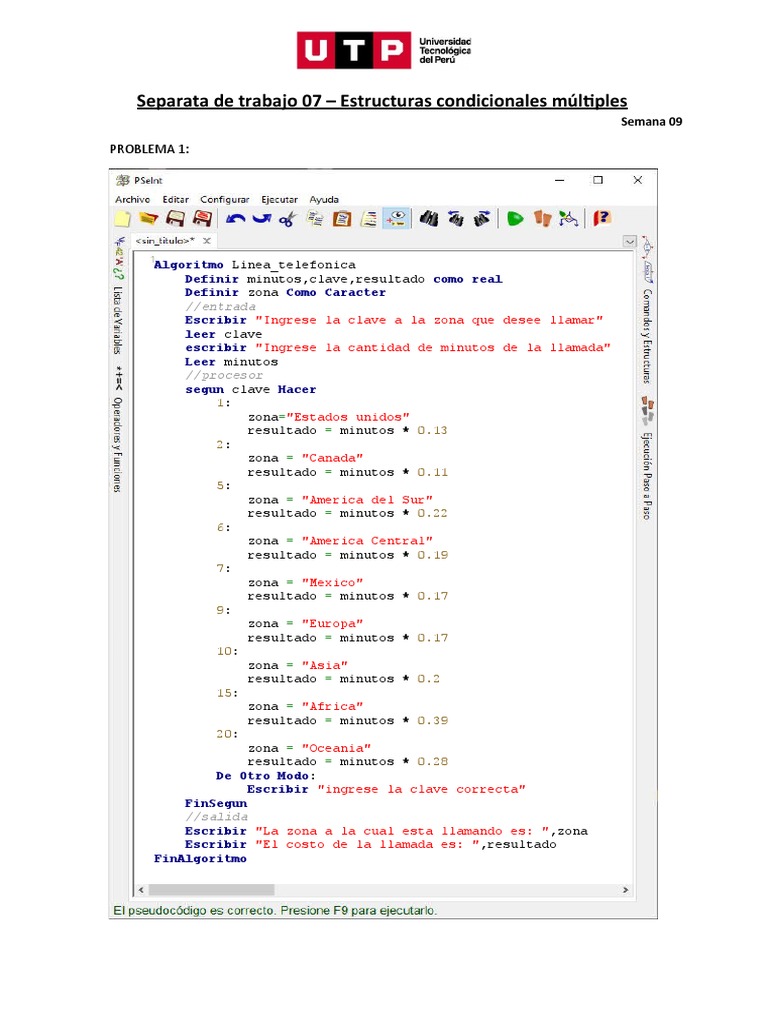Click the New file icon in toolbar

click(x=122, y=218)
